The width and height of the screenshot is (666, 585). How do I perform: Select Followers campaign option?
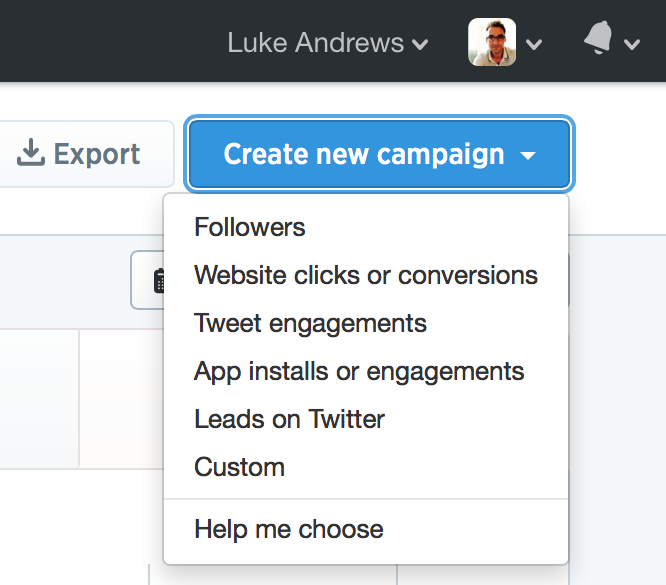250,227
